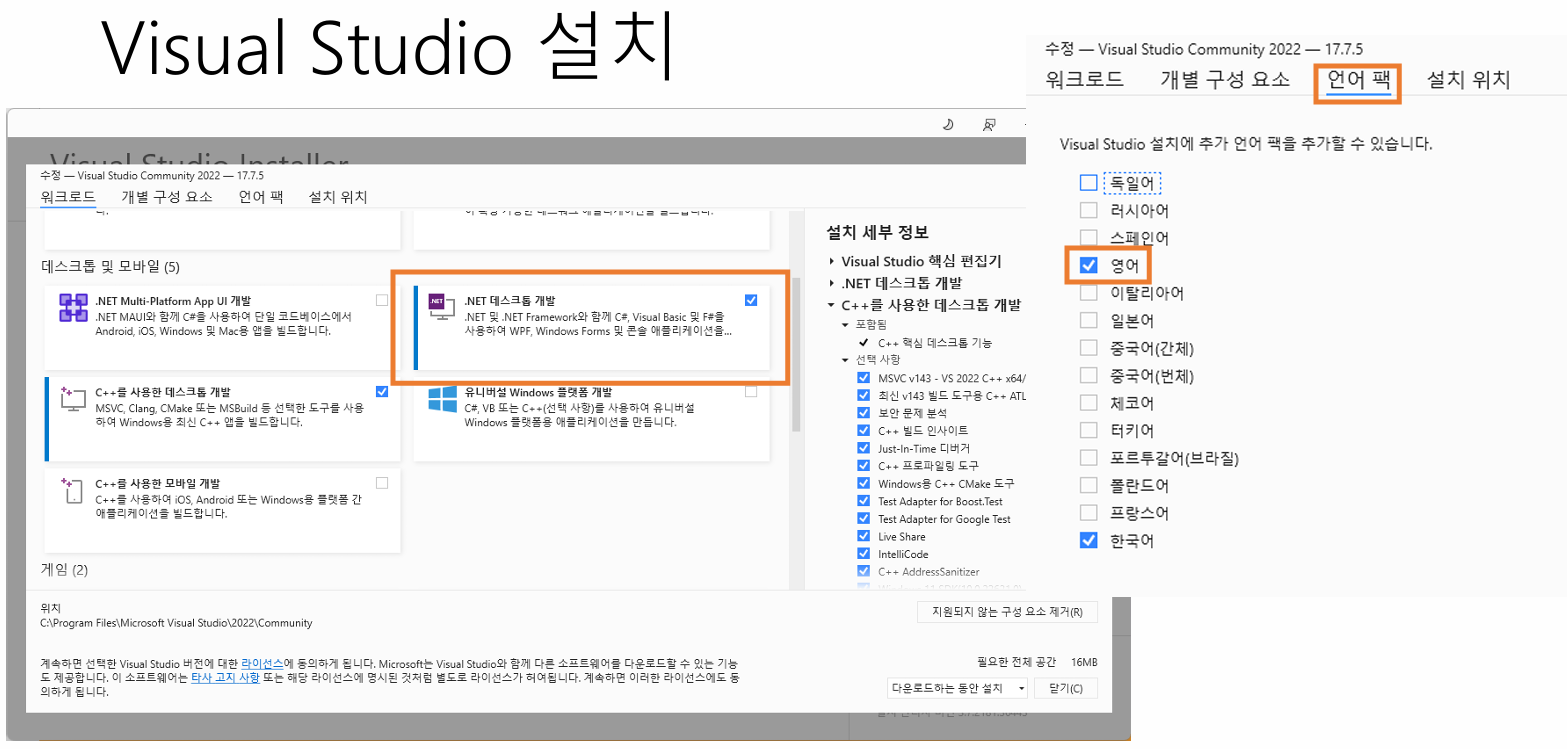Open 개별 구성 요소 tab in Installer window
The image size is (1567, 749).
(167, 197)
